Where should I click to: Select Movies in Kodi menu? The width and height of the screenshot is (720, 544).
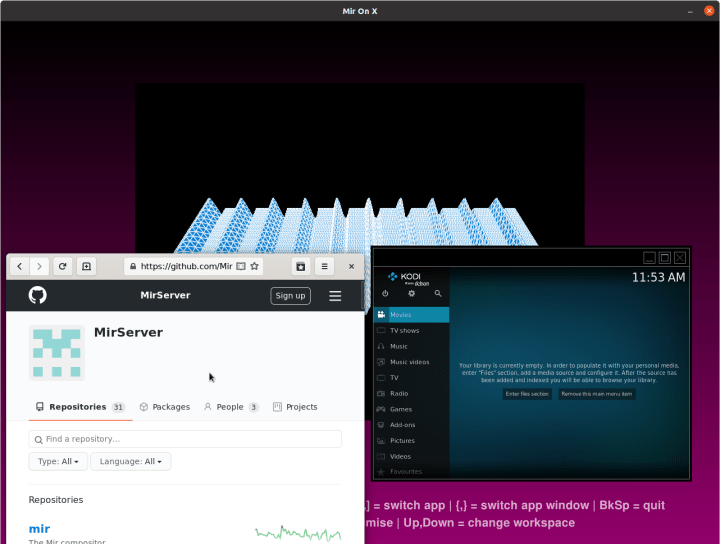point(411,315)
